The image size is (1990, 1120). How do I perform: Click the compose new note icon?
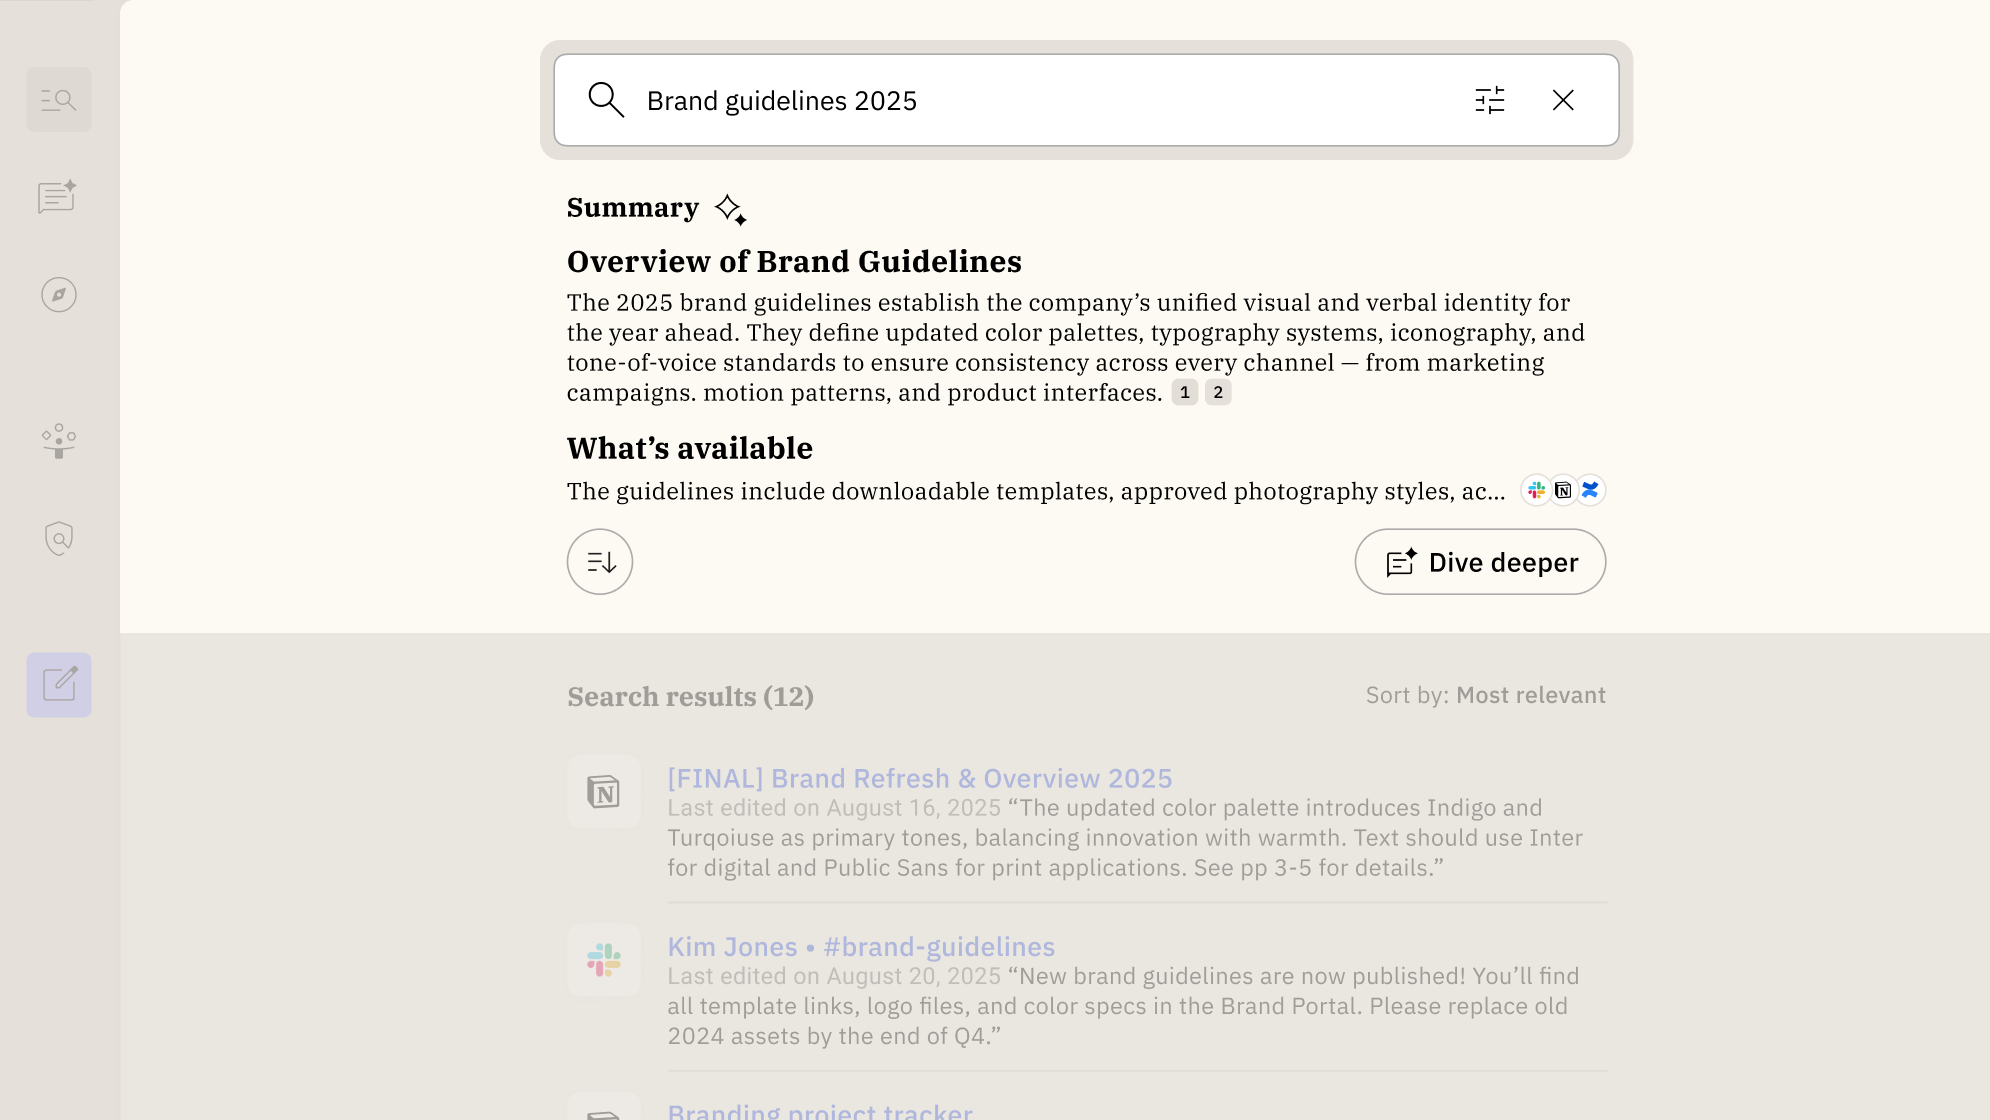pyautogui.click(x=59, y=685)
